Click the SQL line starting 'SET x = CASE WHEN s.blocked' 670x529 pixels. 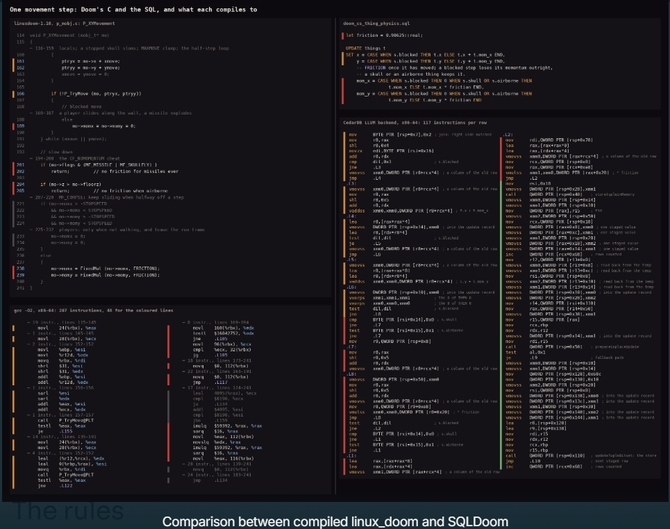(x=425, y=55)
